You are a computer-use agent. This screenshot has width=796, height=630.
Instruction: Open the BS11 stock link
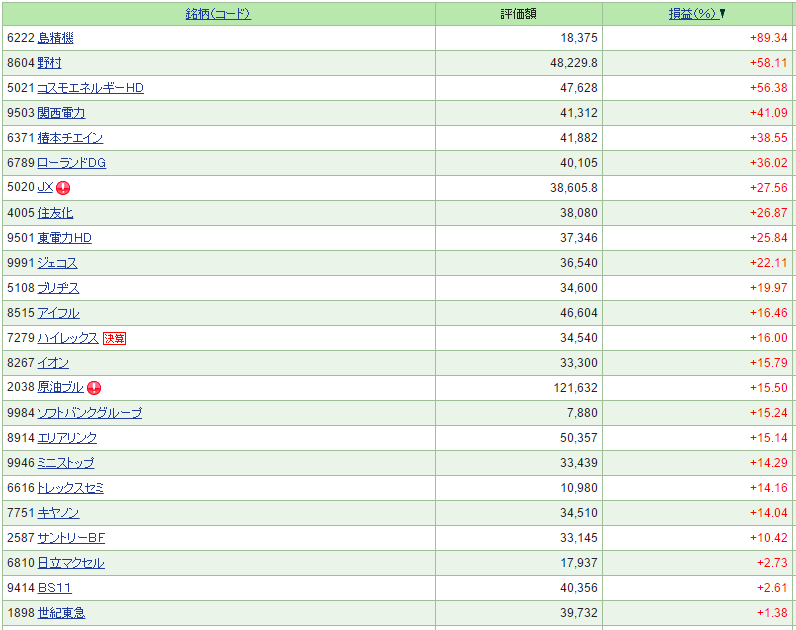[x=55, y=588]
